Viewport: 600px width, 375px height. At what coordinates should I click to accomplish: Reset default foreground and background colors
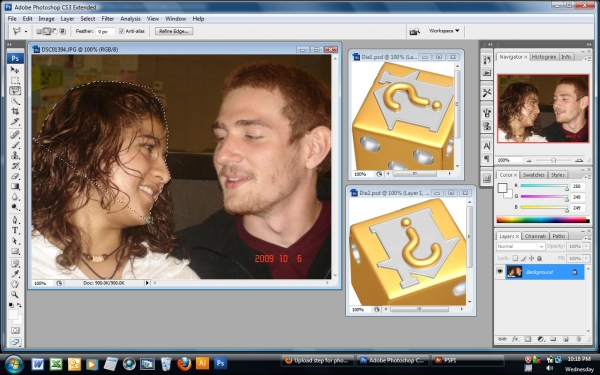tap(11, 305)
